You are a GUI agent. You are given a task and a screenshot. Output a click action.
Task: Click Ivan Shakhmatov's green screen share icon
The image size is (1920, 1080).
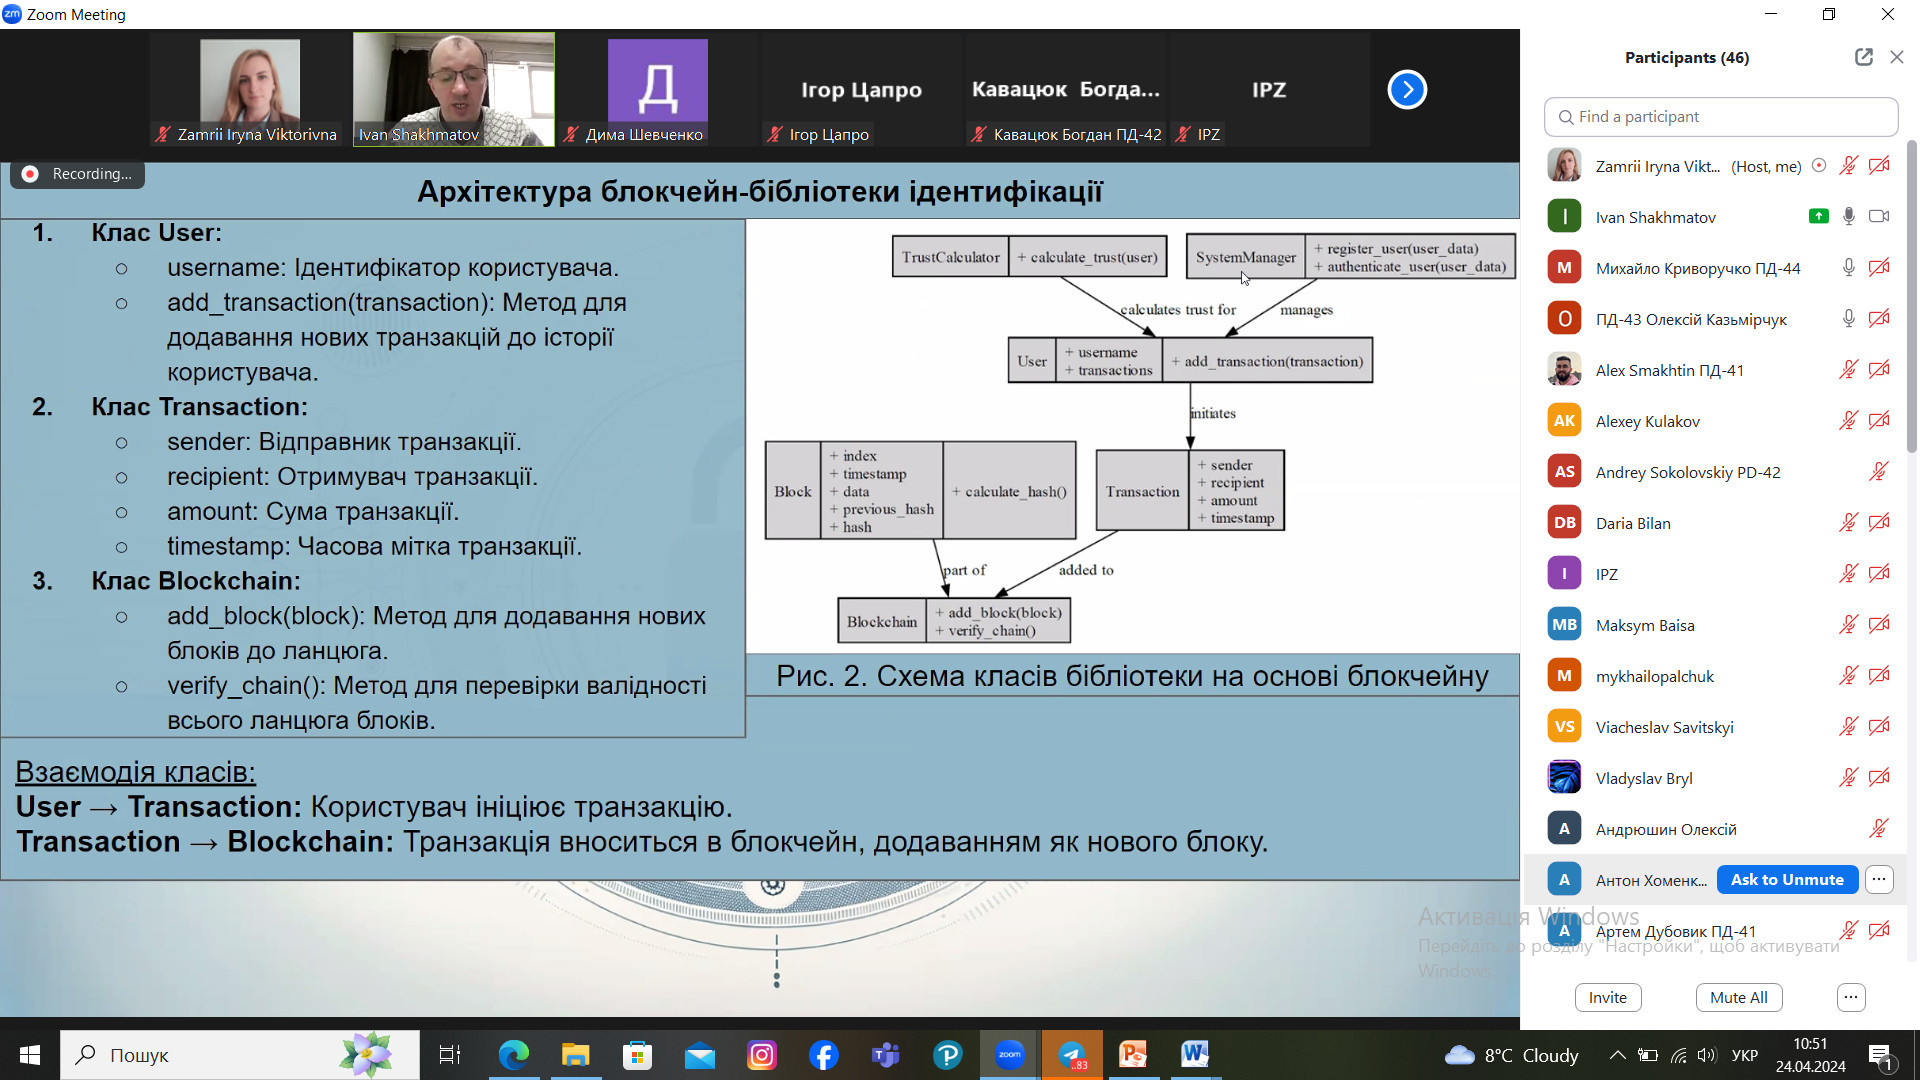pyautogui.click(x=1819, y=216)
